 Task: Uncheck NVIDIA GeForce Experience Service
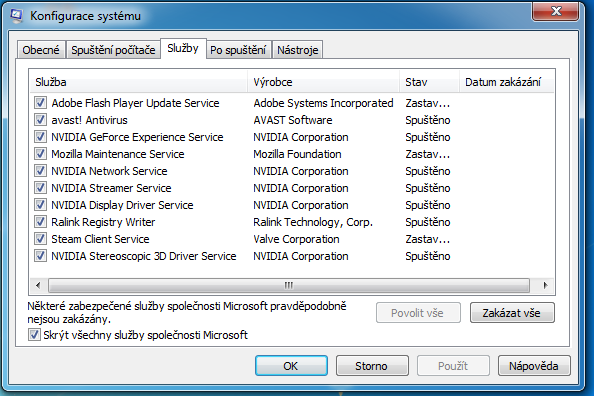40,137
